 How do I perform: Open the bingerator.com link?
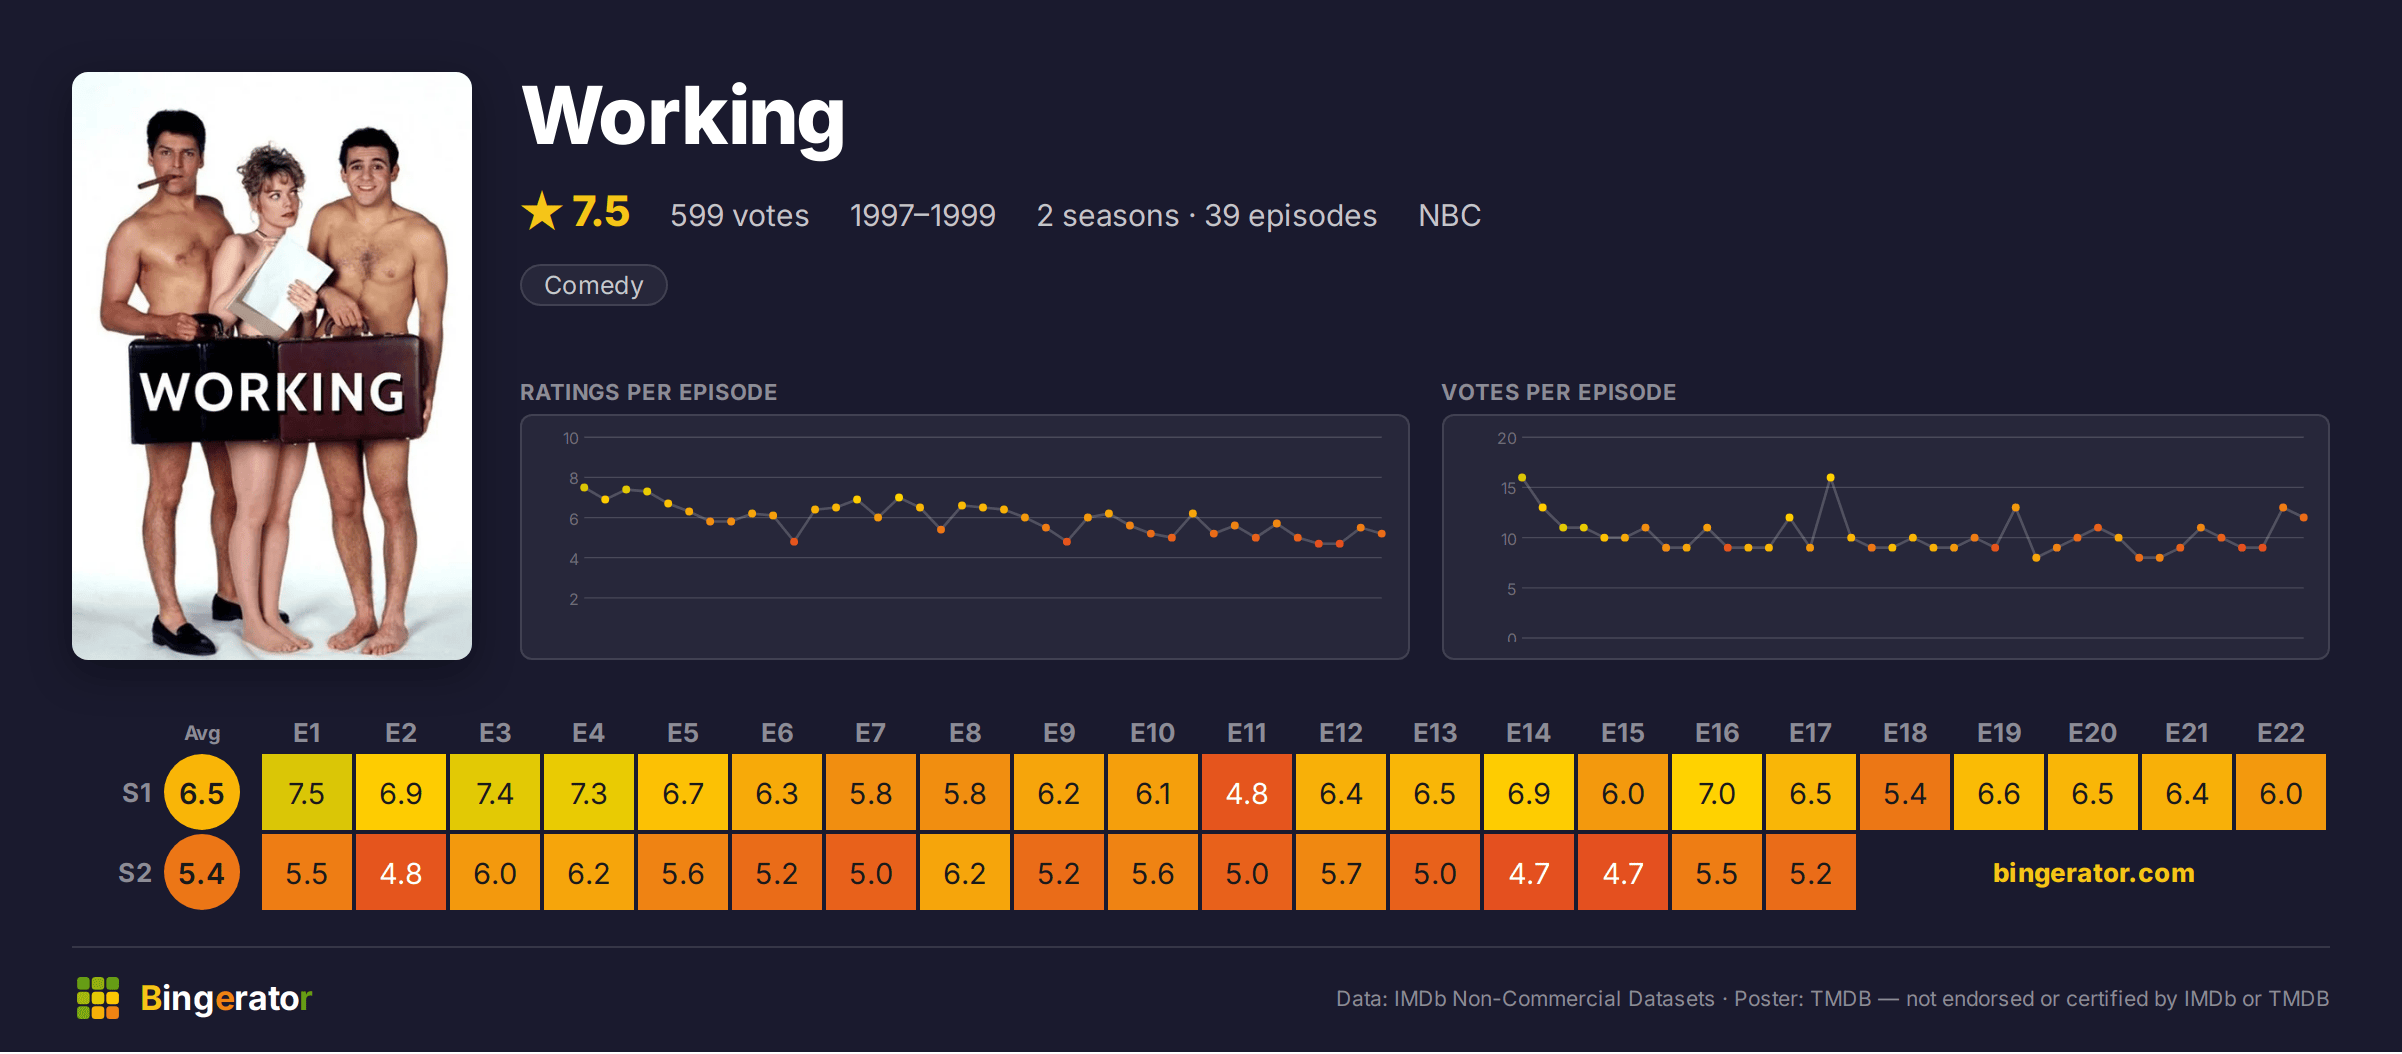(x=2093, y=873)
